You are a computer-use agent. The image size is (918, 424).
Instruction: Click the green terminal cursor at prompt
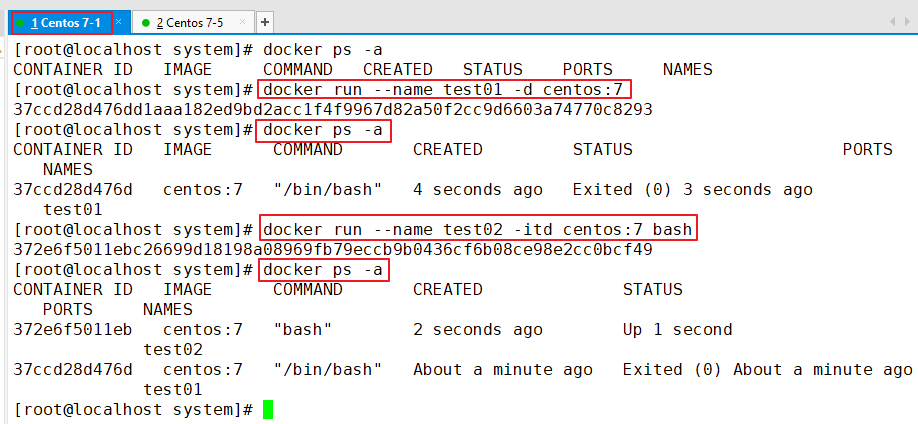click(x=268, y=410)
